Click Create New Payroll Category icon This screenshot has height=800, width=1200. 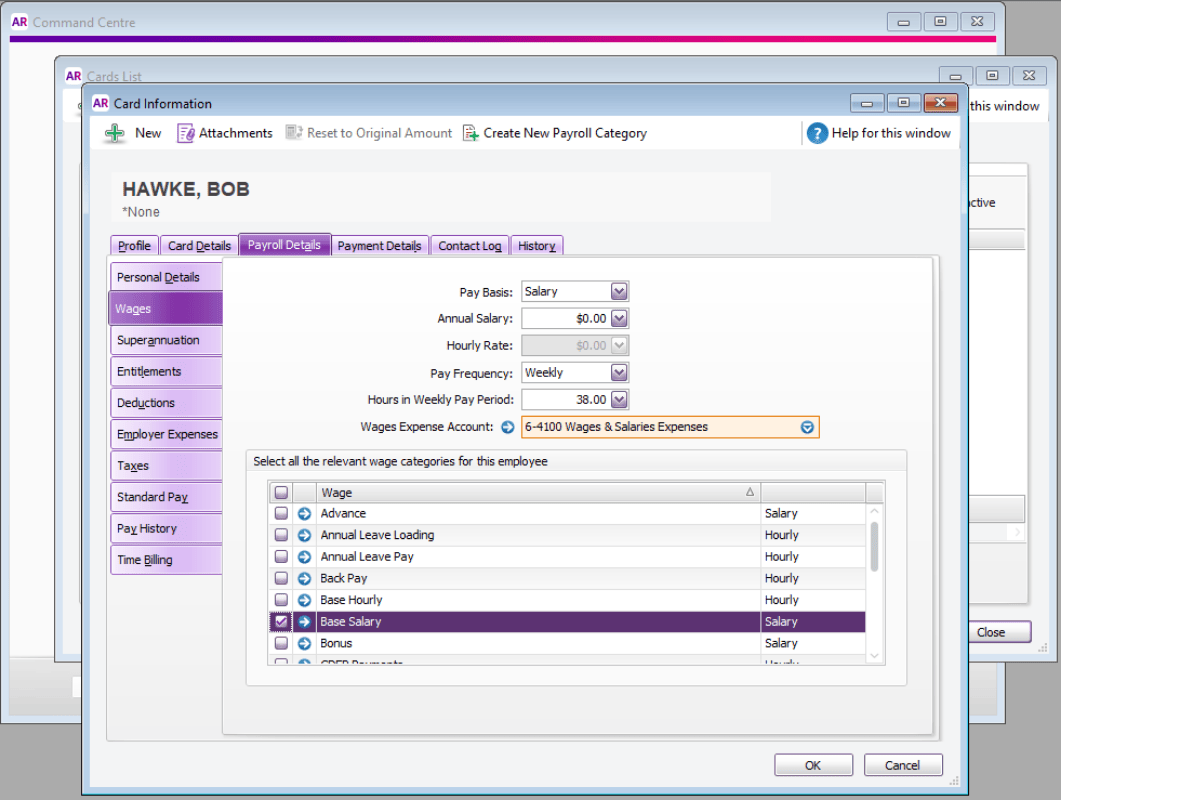[471, 132]
